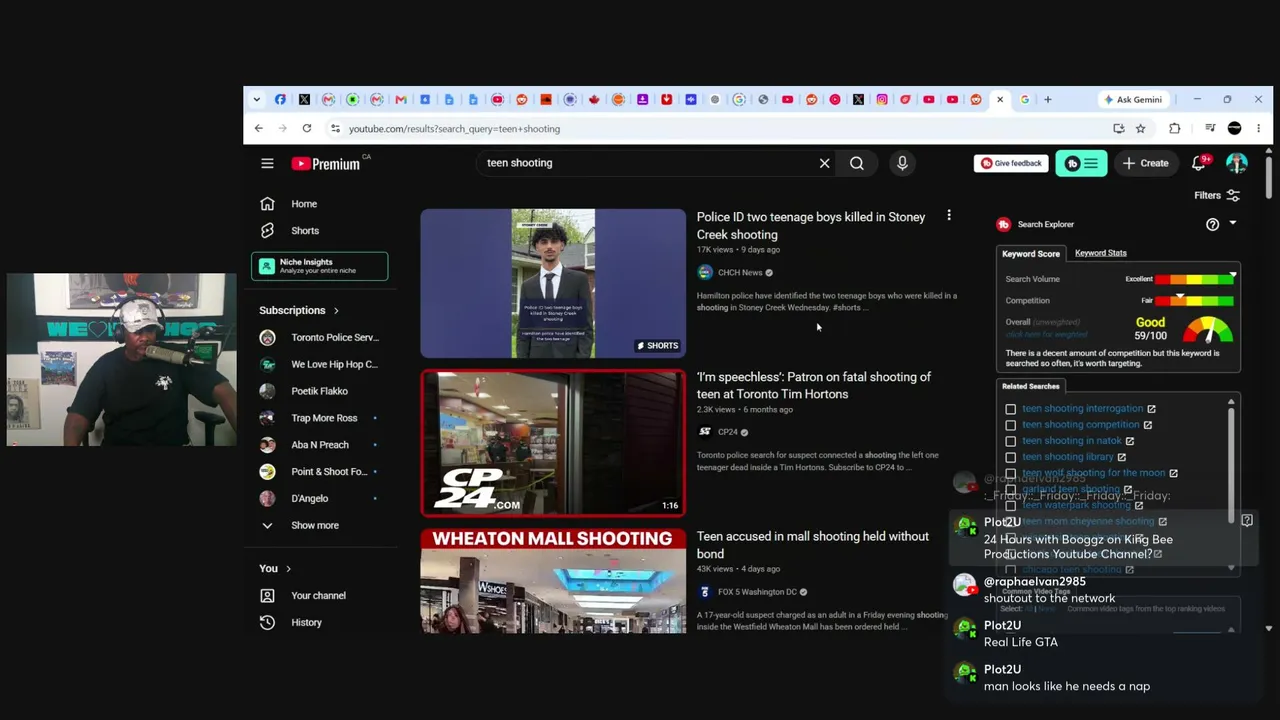The image size is (1280, 720).
Task: Open the FOX 5 Washington DC channel link
Action: (757, 592)
